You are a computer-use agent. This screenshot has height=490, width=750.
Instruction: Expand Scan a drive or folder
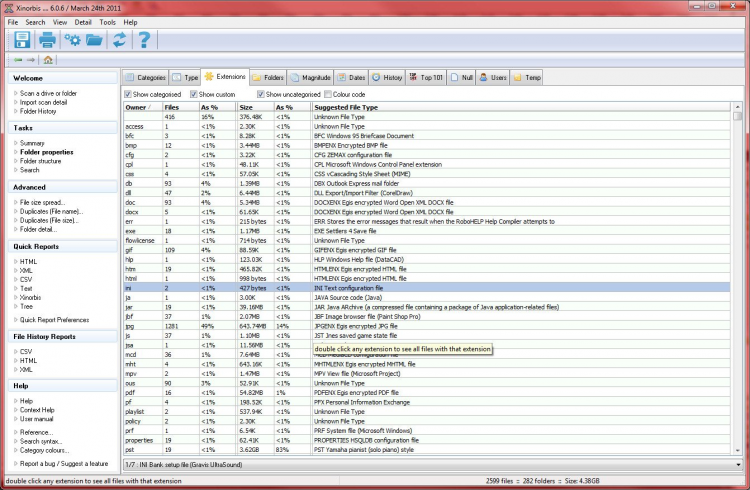point(49,93)
